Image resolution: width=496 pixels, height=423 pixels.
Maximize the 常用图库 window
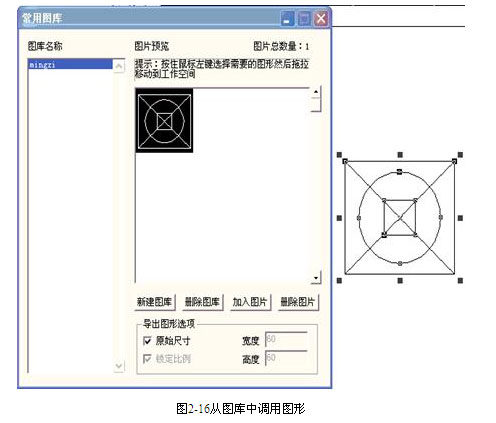point(304,18)
